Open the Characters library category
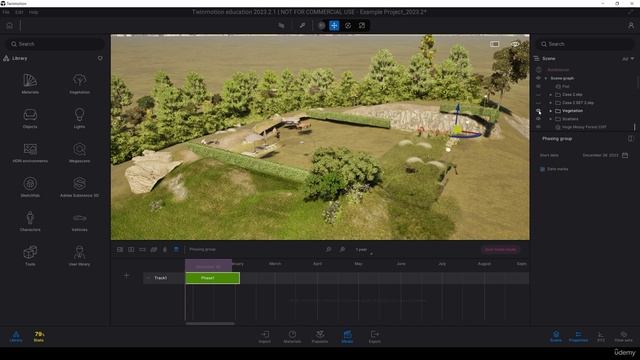Screen dimensions: 640x360 pyautogui.click(x=30, y=221)
